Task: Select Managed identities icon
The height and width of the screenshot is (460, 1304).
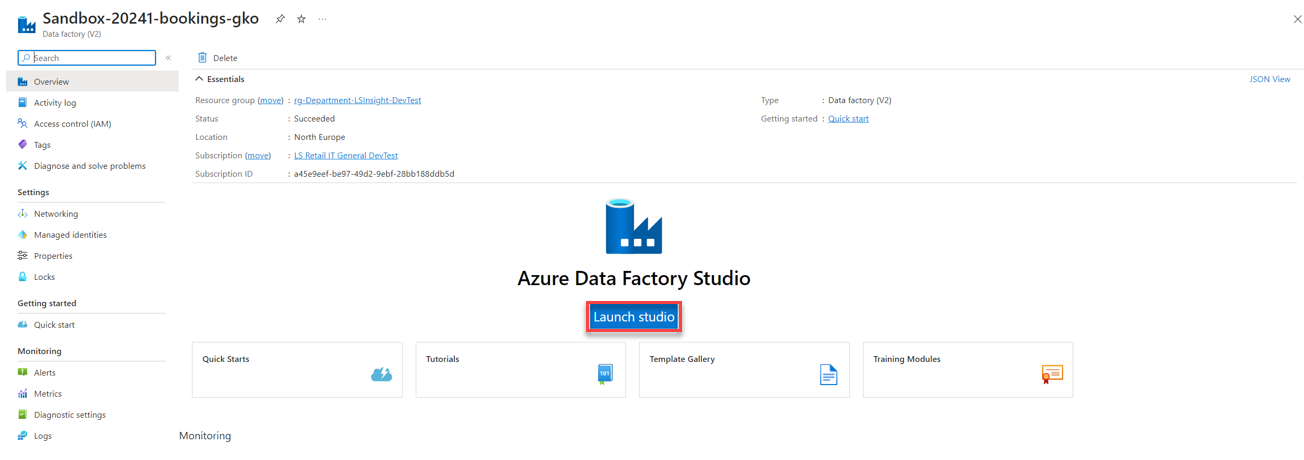Action: 22,235
